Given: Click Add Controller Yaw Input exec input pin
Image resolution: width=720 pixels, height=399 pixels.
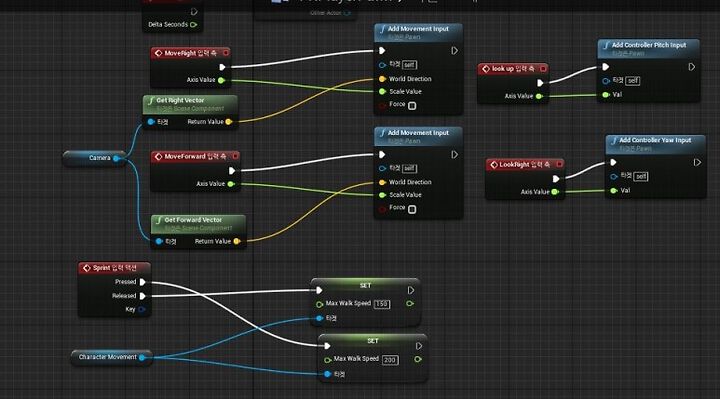Looking at the screenshot, I should click(x=613, y=163).
